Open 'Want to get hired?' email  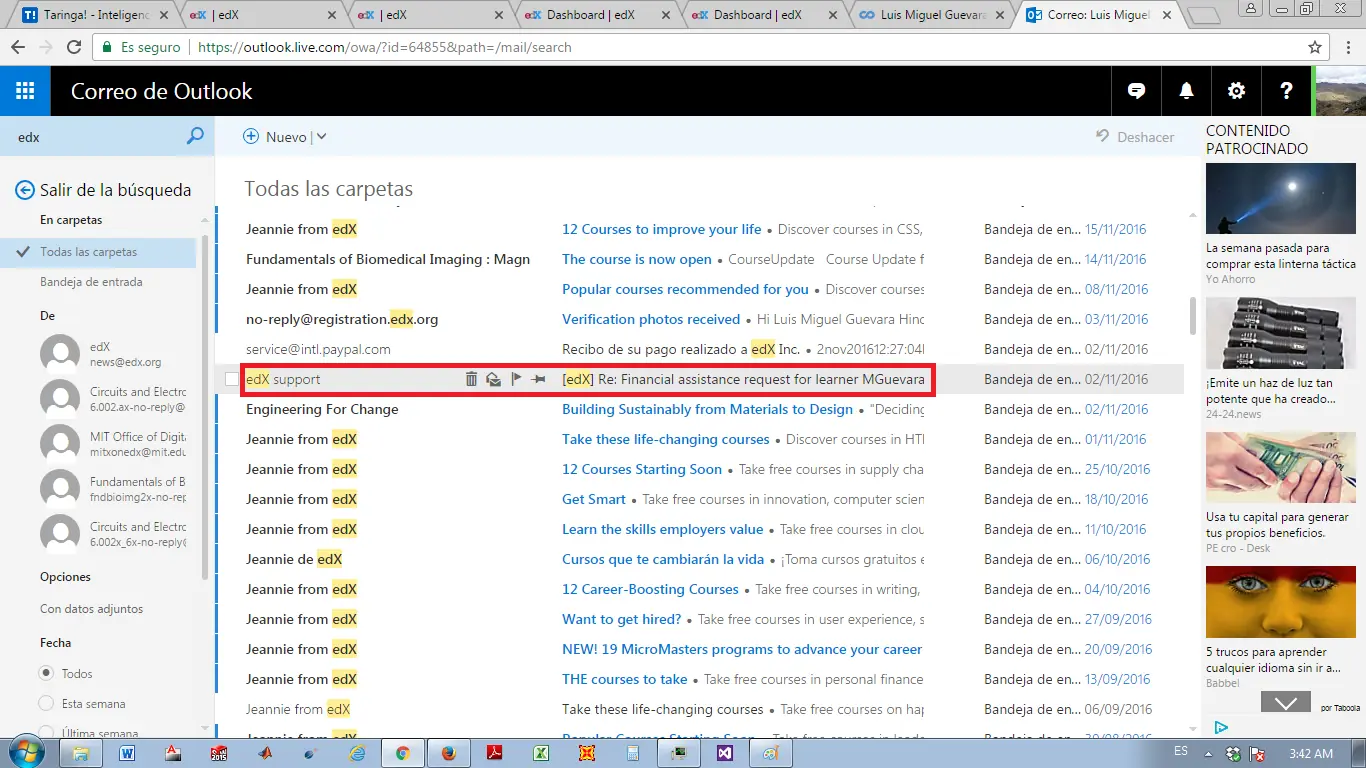coord(621,619)
